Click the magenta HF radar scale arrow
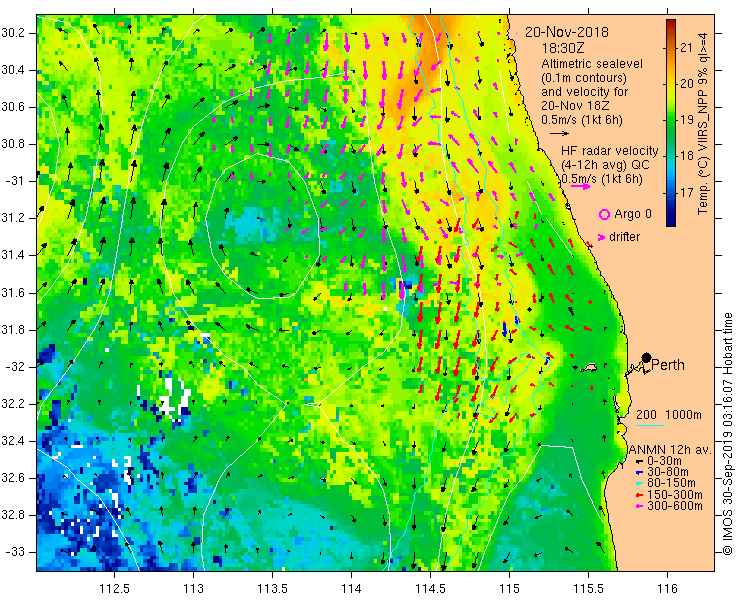 pos(580,186)
